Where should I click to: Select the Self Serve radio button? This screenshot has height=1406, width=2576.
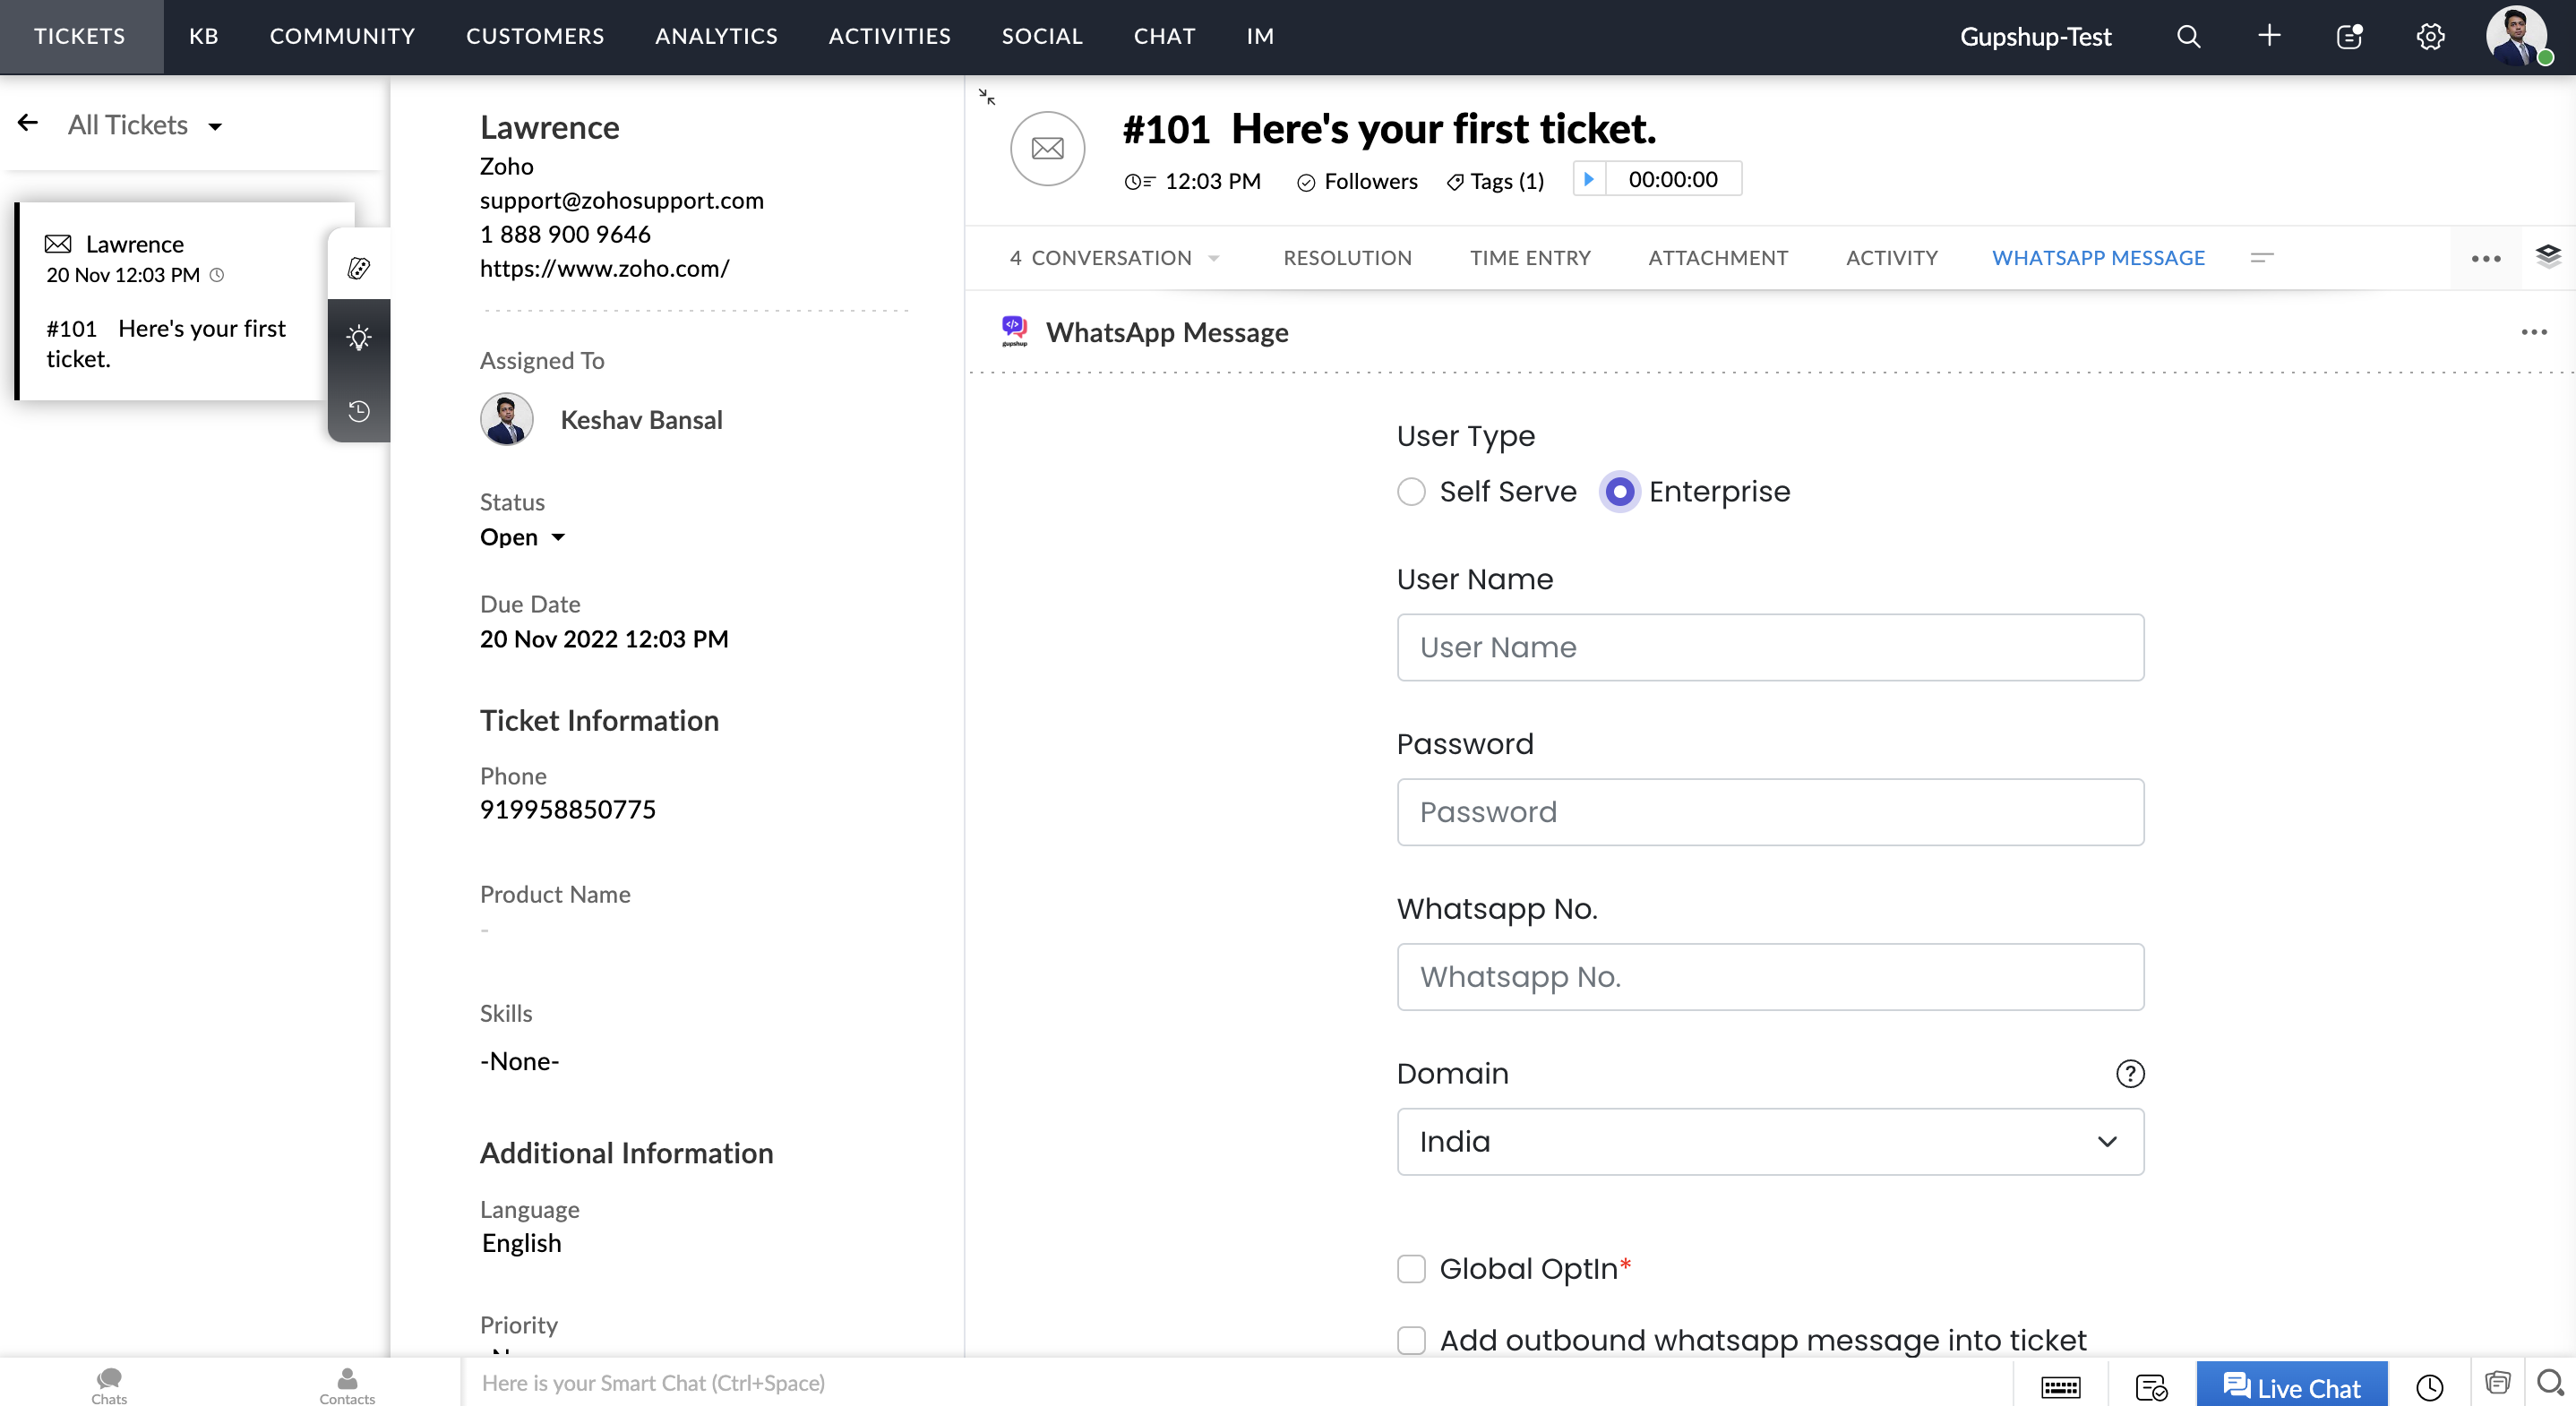1411,491
